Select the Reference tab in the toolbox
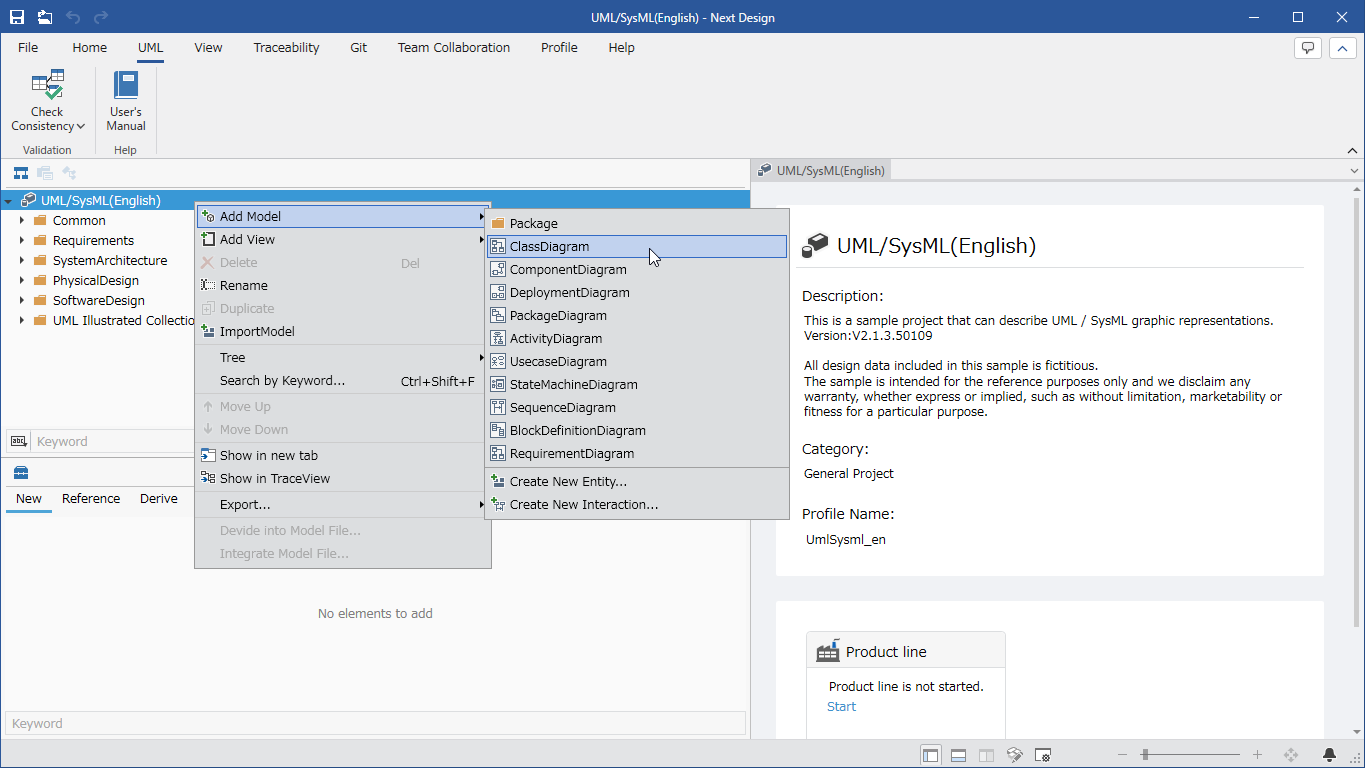 pos(91,498)
